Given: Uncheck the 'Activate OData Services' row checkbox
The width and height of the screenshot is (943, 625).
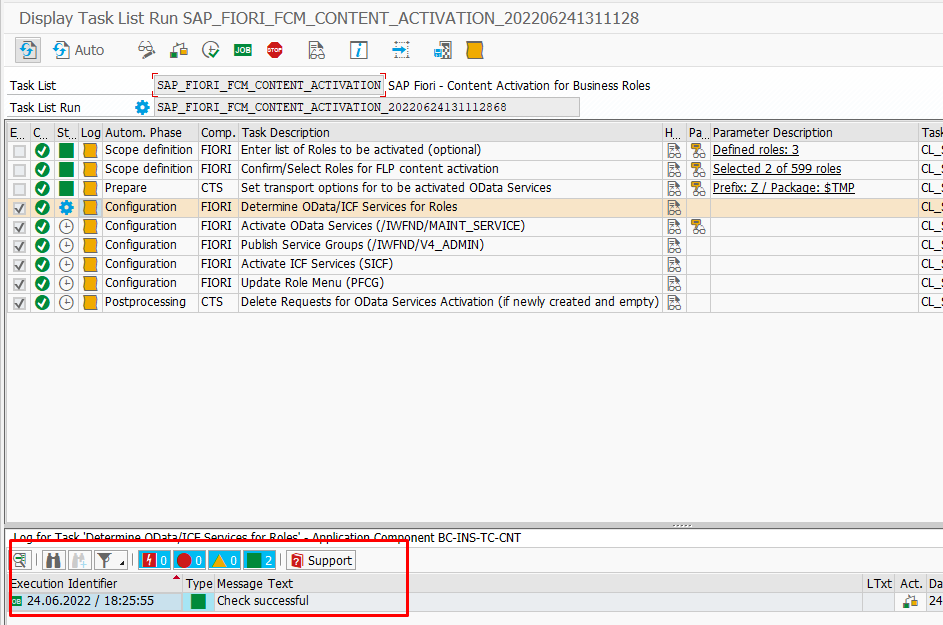Looking at the screenshot, I should pos(19,227).
